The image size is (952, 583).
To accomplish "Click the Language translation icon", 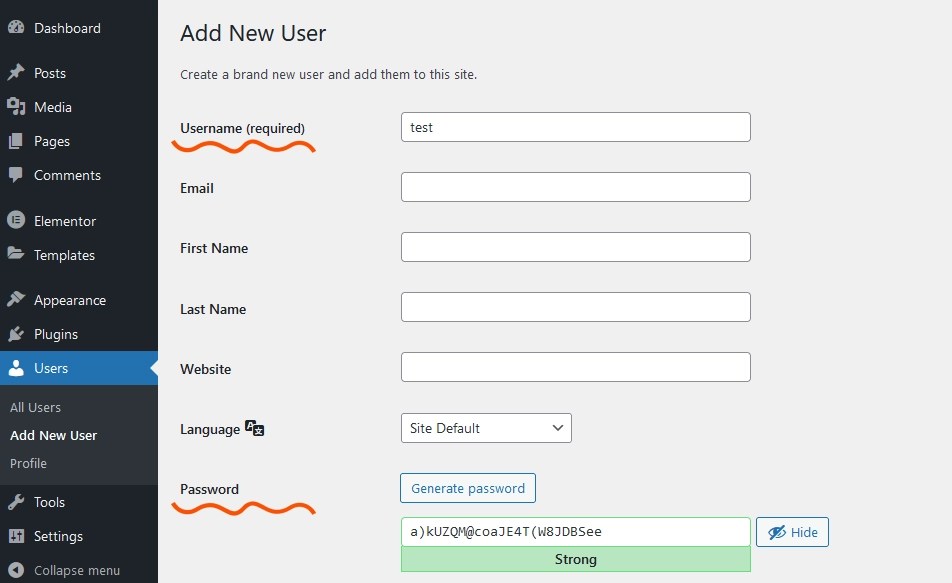I will (253, 428).
